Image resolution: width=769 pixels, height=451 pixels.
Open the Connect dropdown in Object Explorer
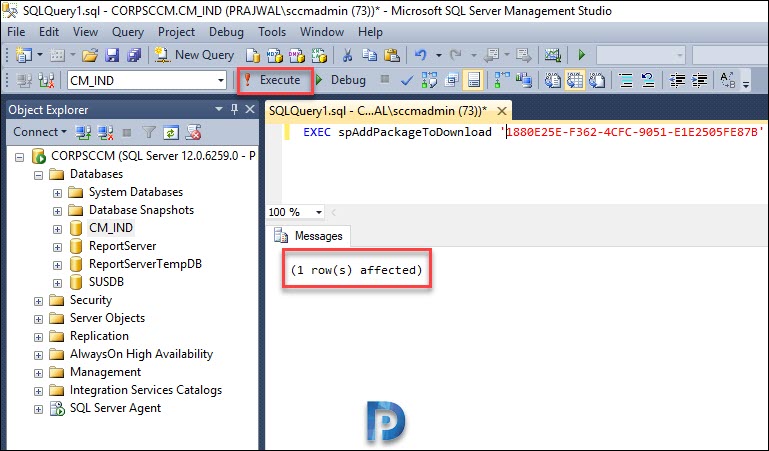click(x=40, y=132)
